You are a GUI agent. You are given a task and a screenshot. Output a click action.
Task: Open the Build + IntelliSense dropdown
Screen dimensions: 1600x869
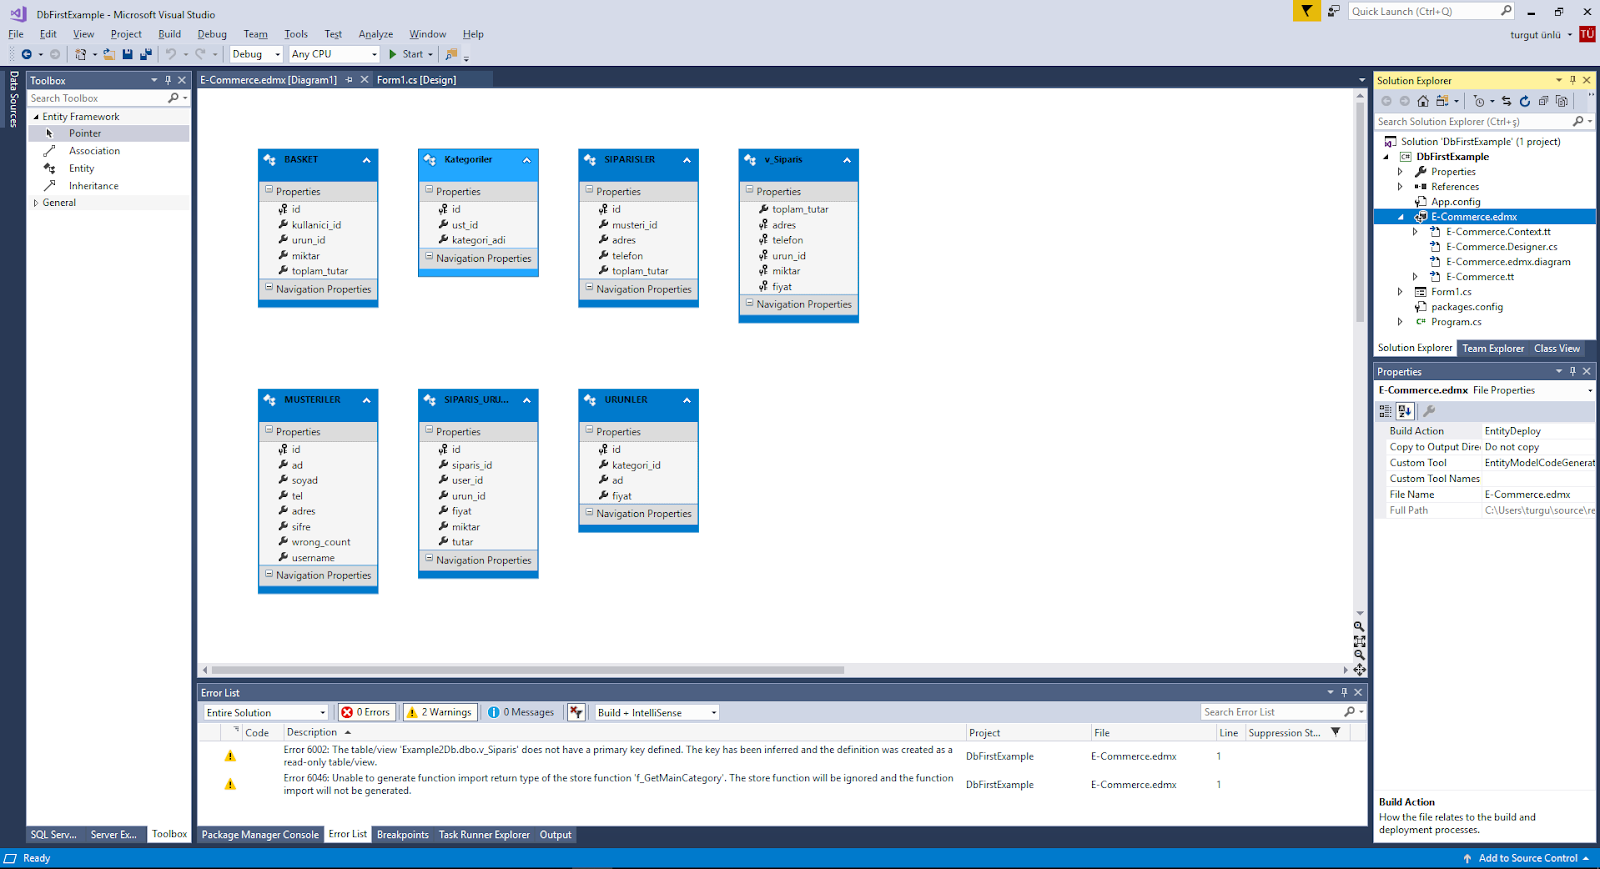tap(657, 712)
